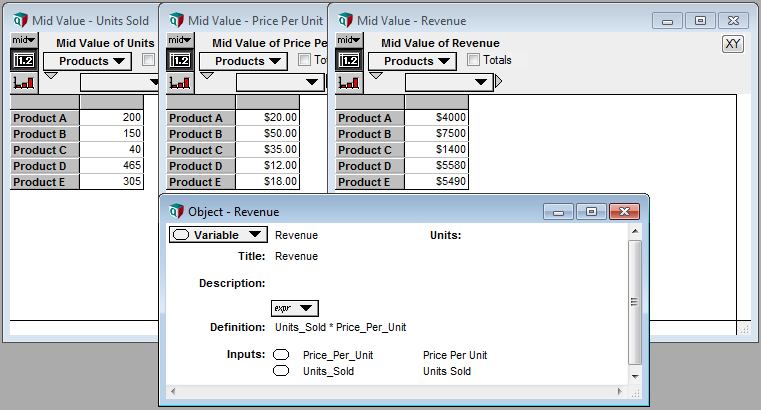Click right arrow next to Revenue column dropdown
Viewport: 761px width, 410px height.
click(x=498, y=82)
